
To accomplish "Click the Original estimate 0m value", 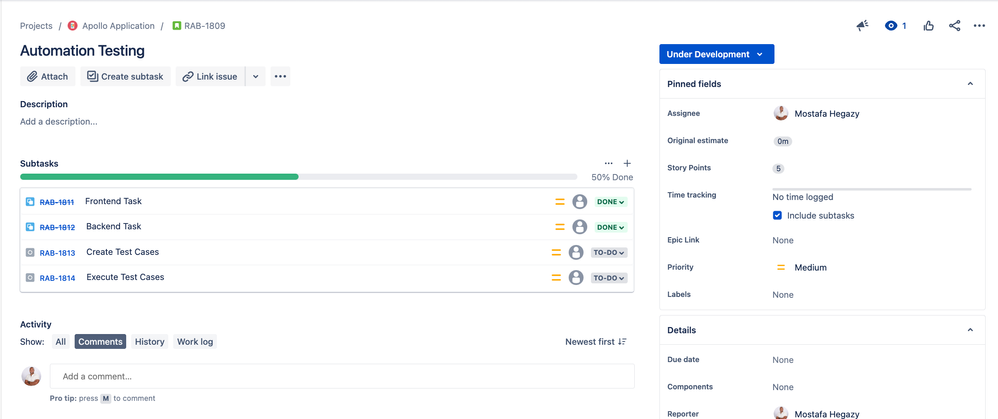I will click(x=782, y=141).
